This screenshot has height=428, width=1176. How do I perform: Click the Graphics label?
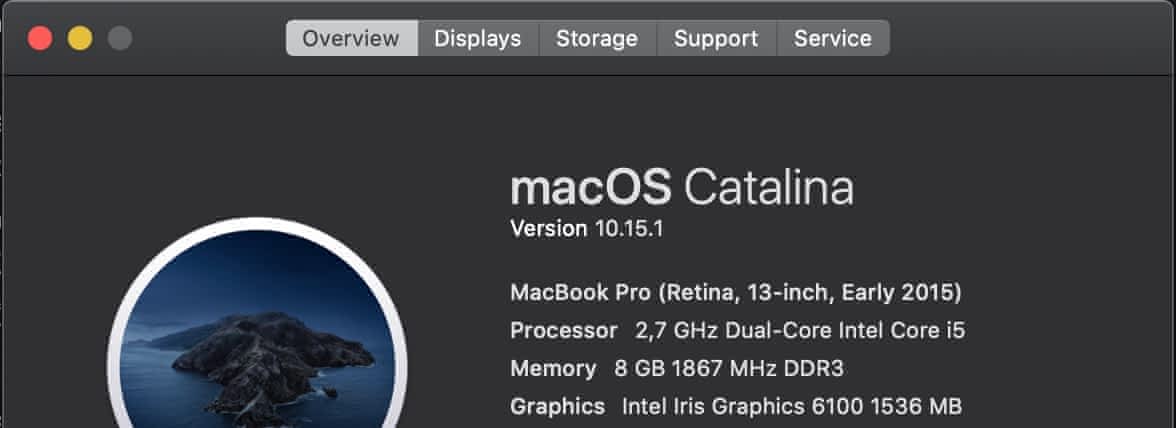pyautogui.click(x=557, y=407)
